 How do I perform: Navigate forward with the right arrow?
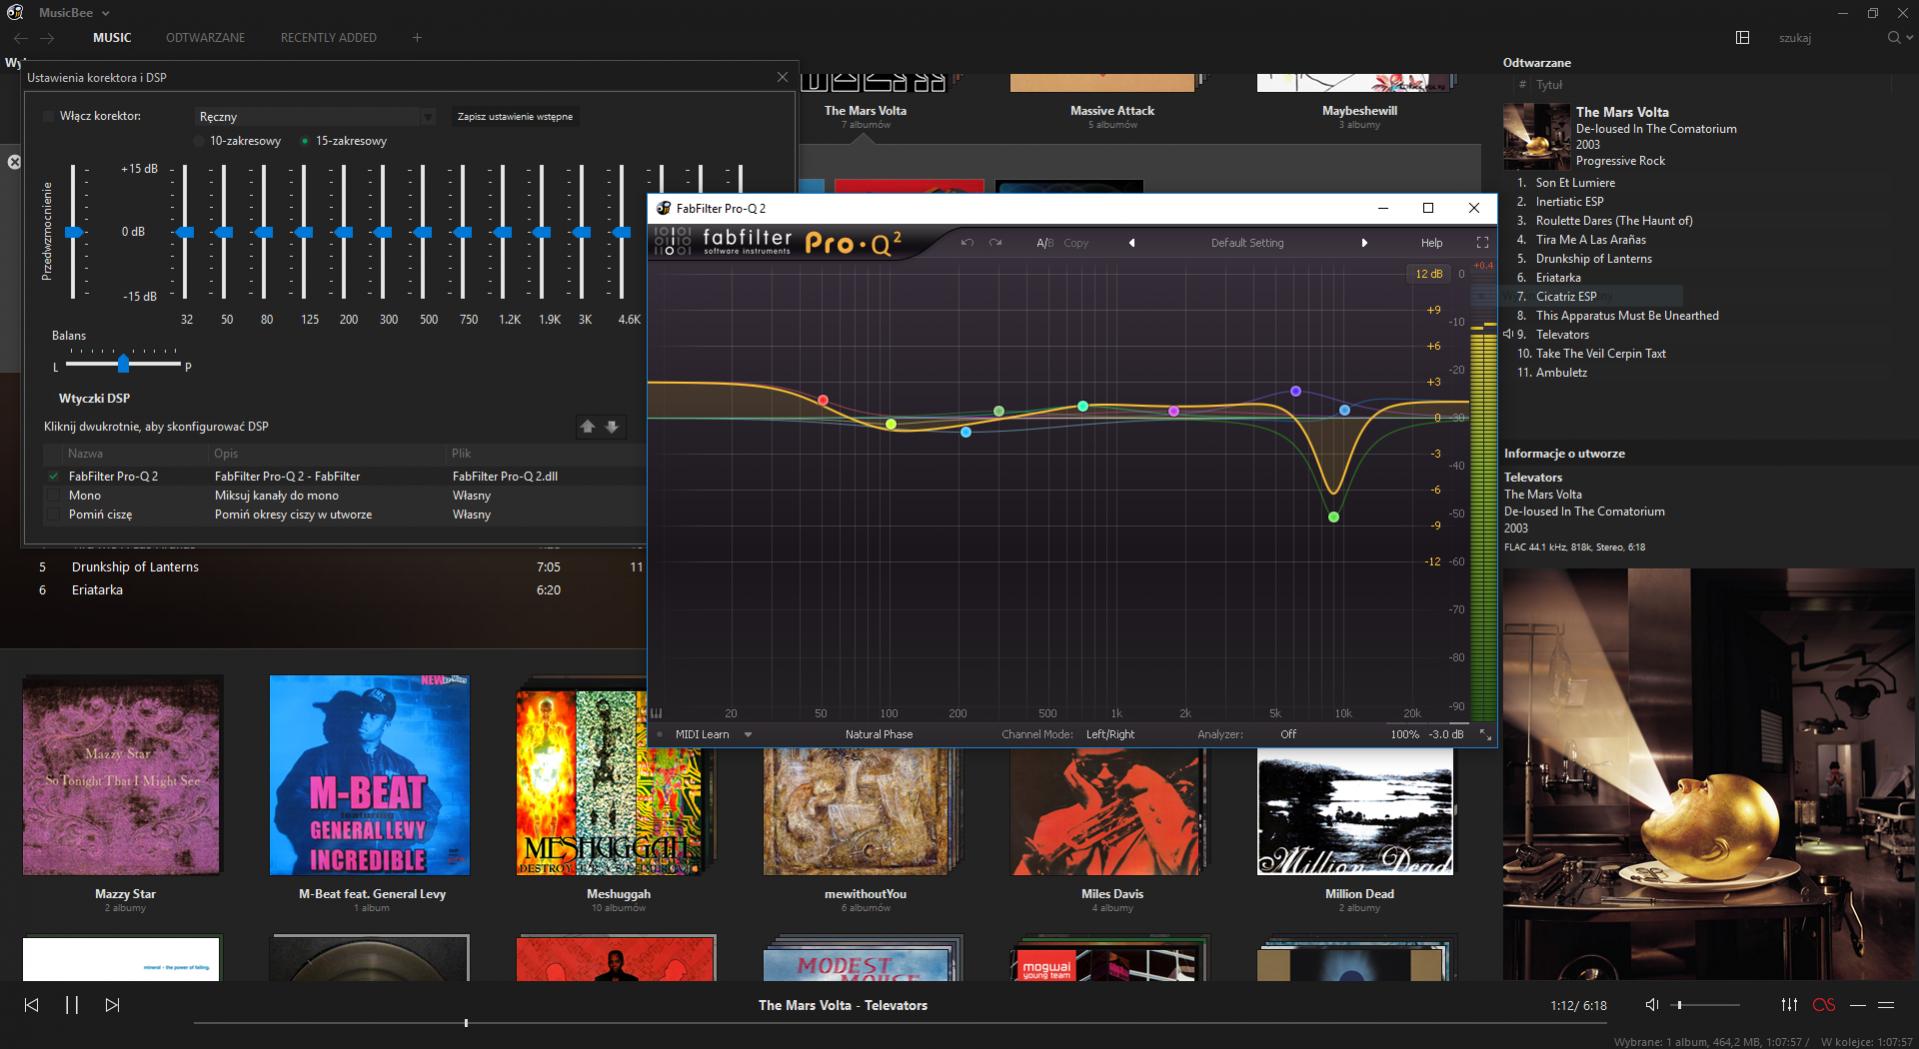click(x=47, y=38)
